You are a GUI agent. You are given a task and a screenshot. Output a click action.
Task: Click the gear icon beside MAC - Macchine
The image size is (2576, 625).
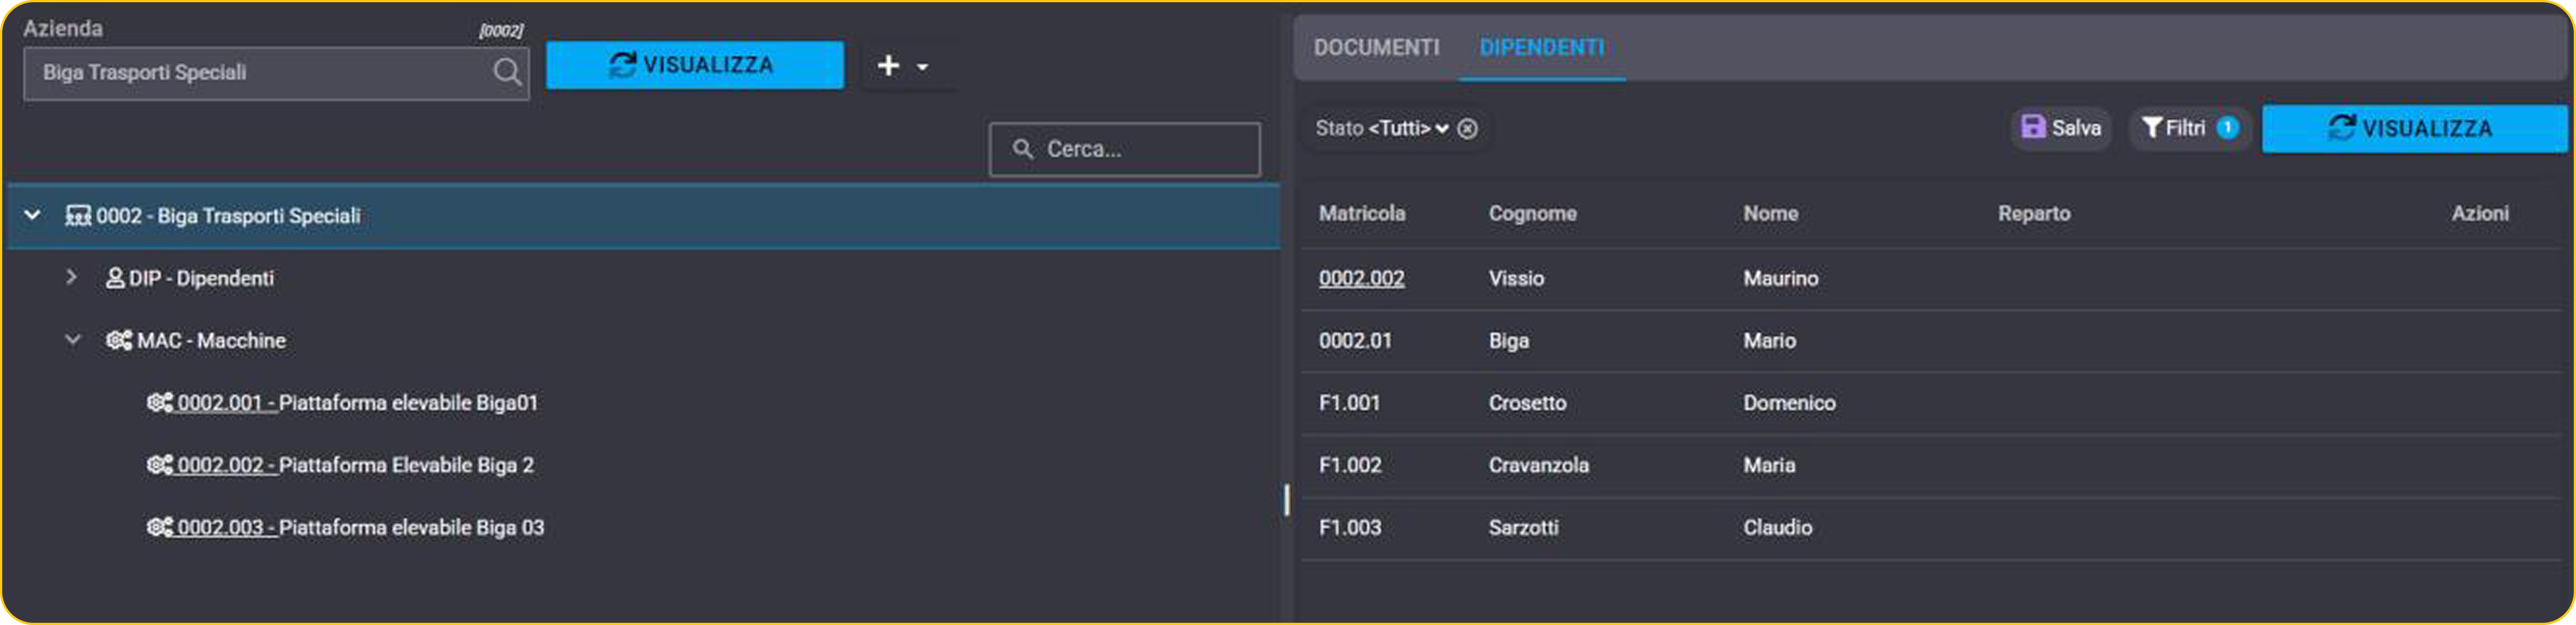(119, 341)
